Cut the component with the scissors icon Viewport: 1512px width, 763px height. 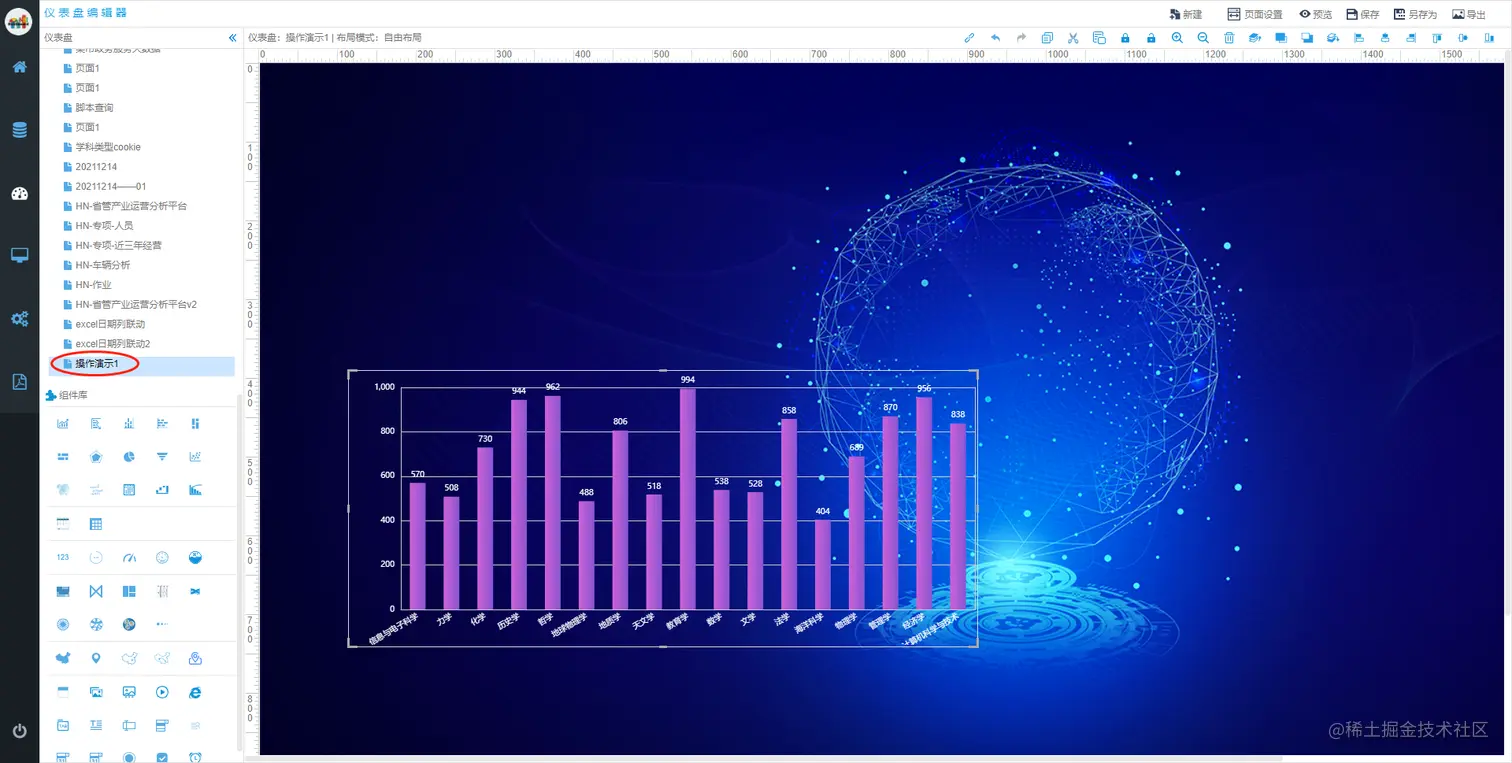tap(1073, 38)
